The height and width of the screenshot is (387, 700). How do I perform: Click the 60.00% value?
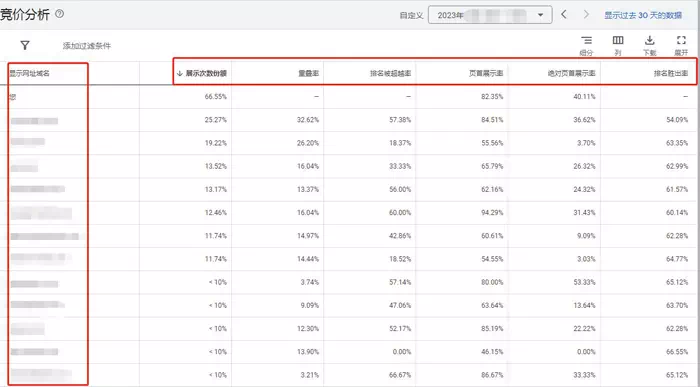[400, 212]
